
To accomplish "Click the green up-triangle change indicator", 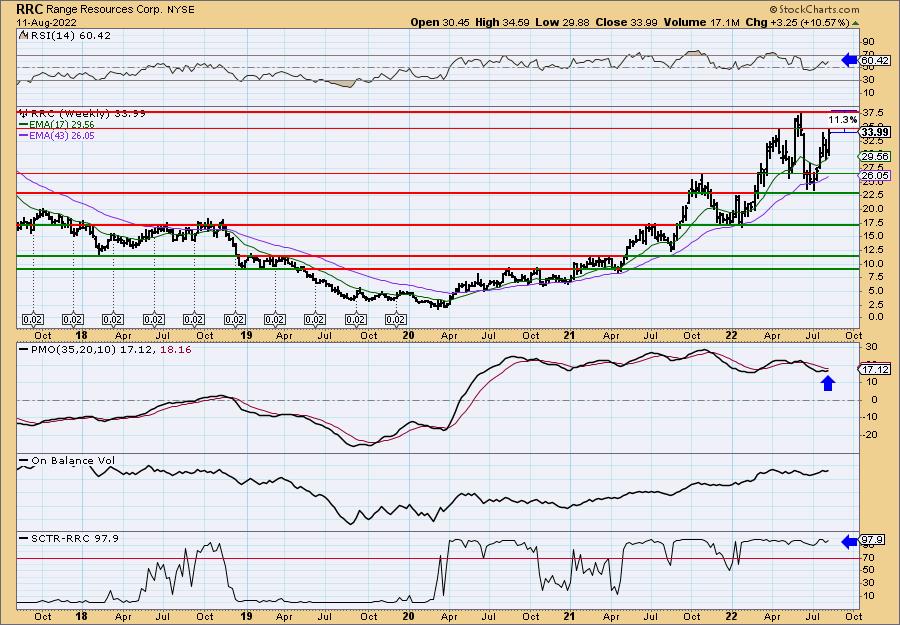I will point(856,23).
